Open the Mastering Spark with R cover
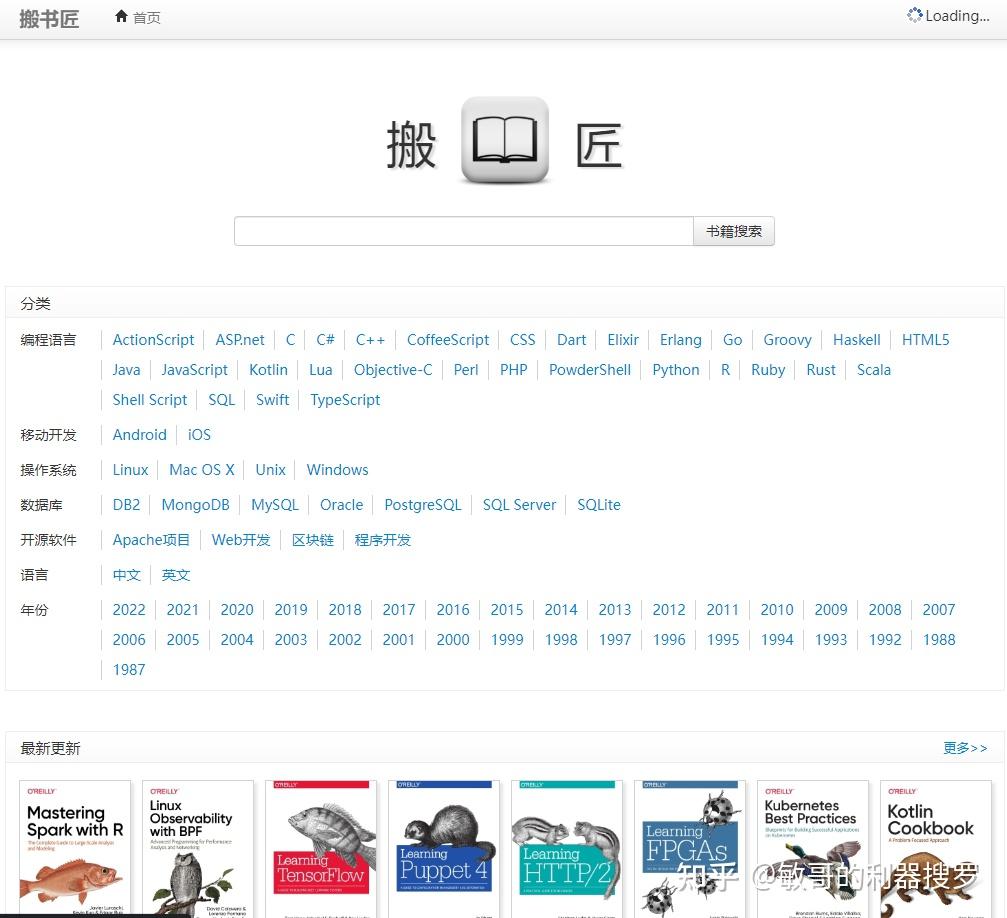The image size is (1007, 918). coord(75,848)
